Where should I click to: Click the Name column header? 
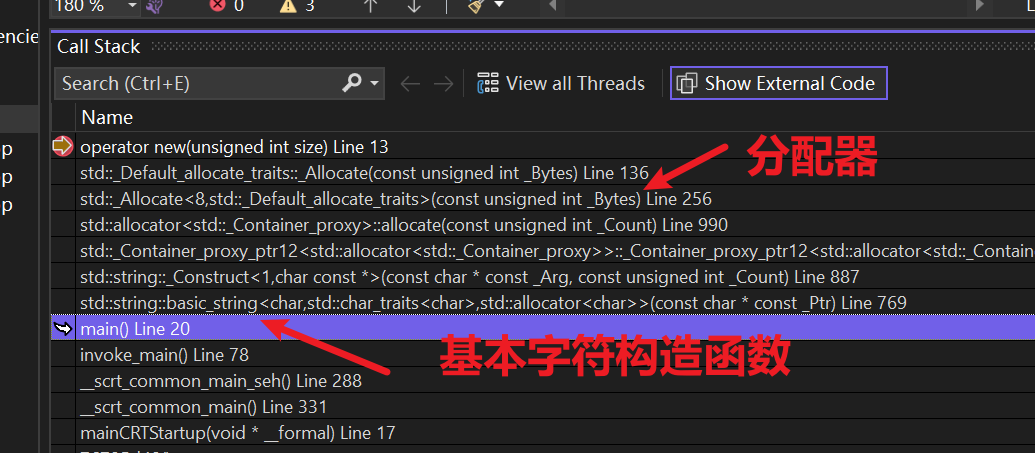107,117
